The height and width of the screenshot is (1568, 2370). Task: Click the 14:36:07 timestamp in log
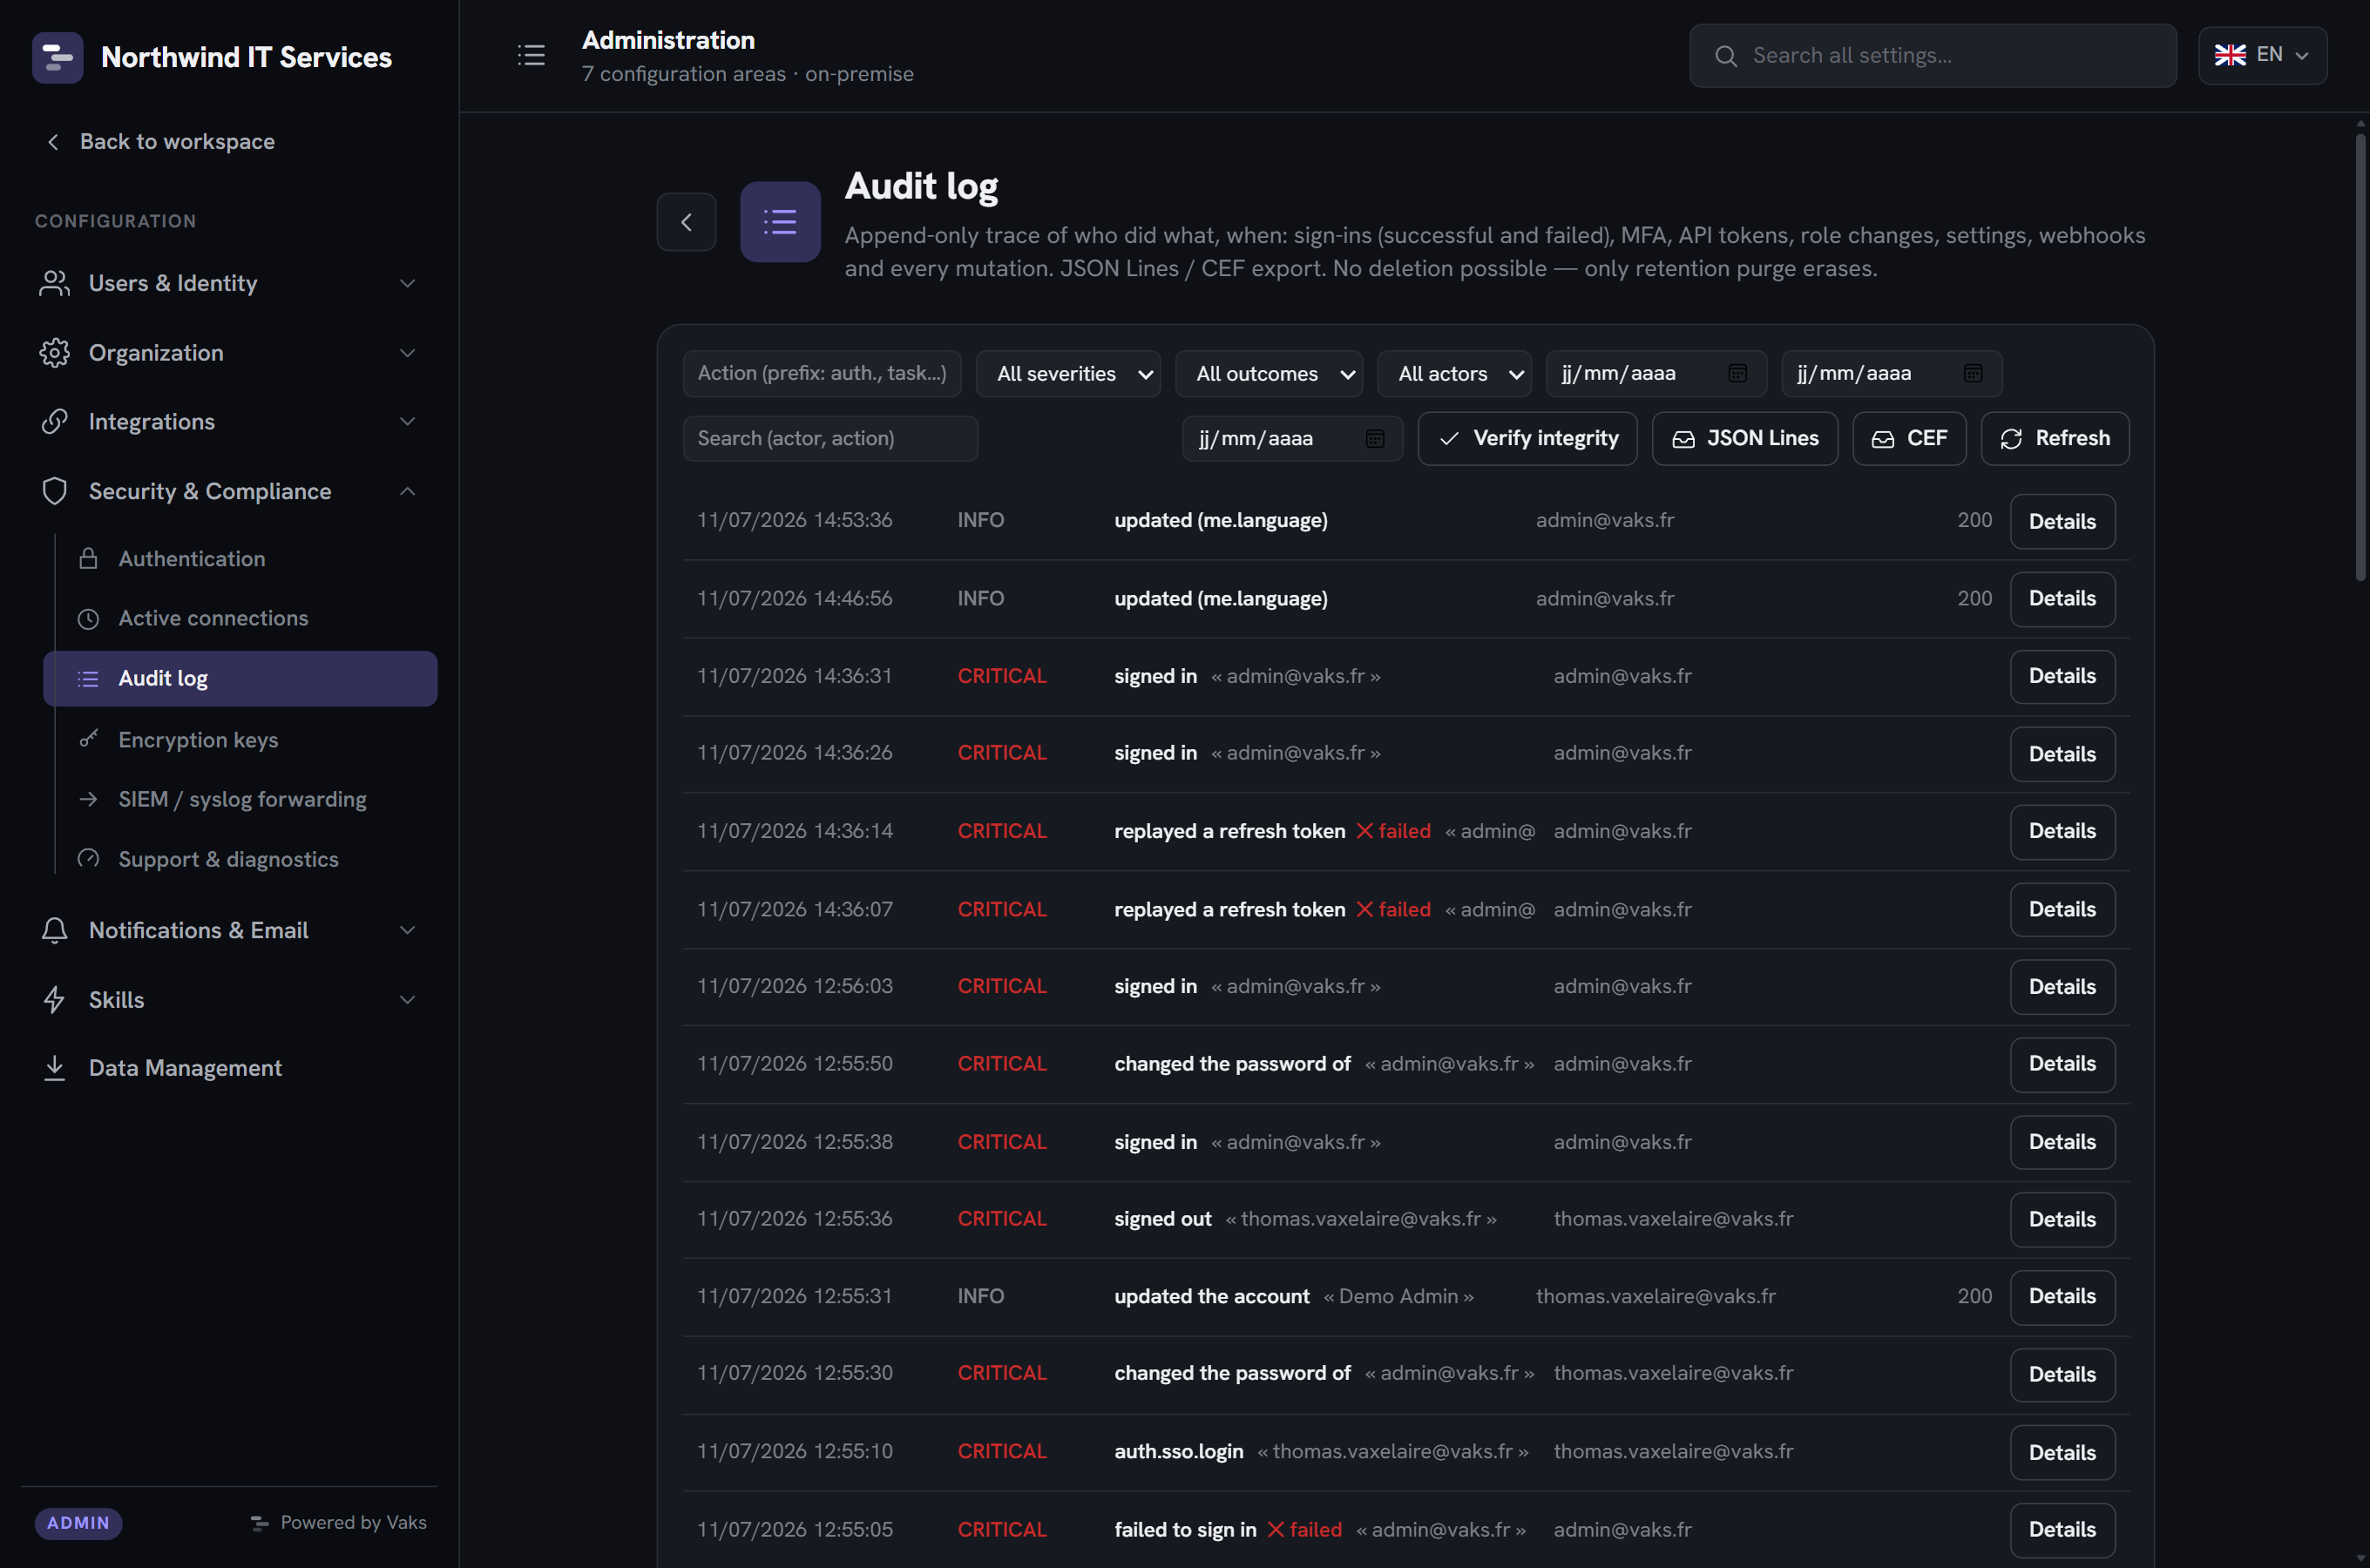click(x=794, y=910)
